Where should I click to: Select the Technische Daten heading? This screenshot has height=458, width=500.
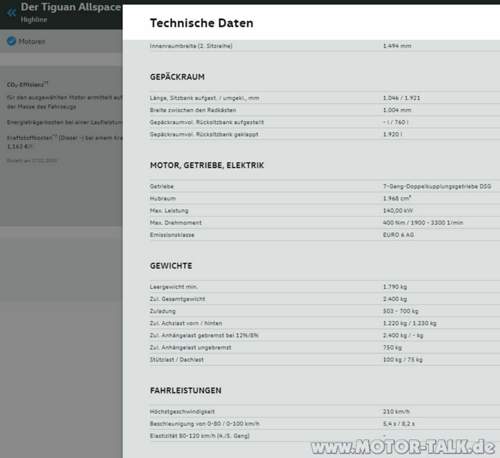coord(202,23)
